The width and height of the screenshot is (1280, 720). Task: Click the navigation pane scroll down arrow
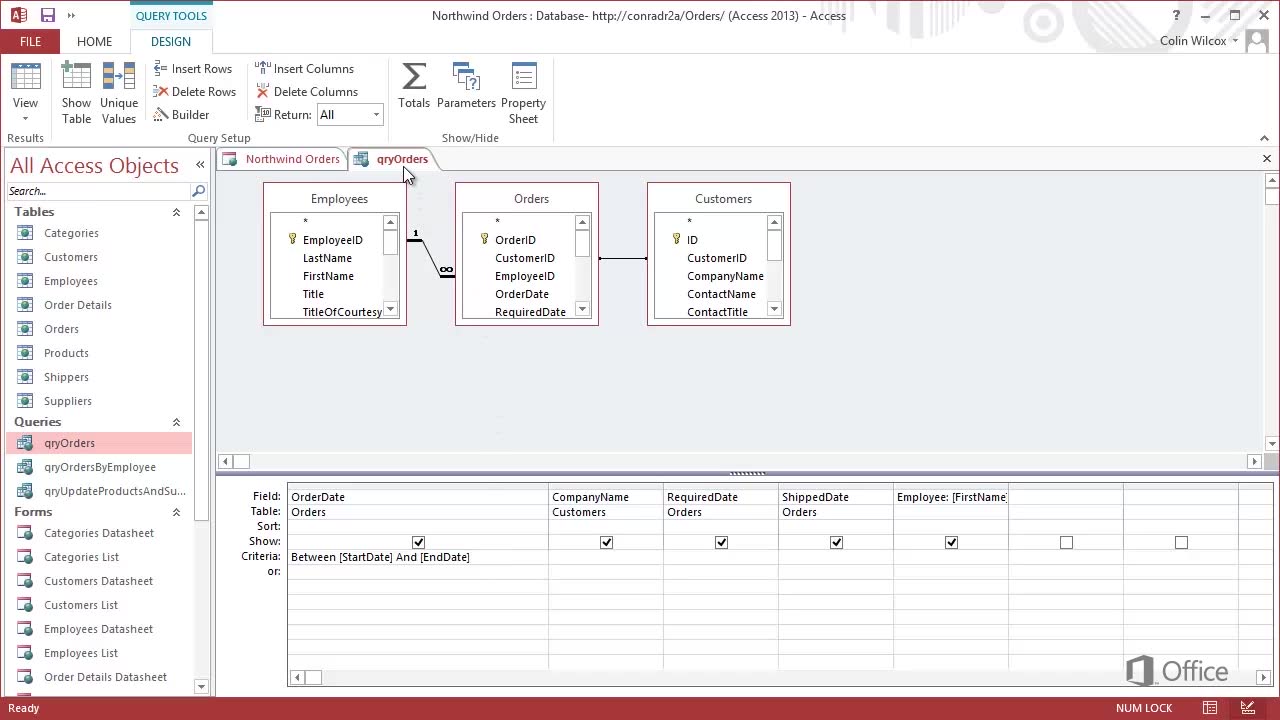tap(201, 686)
